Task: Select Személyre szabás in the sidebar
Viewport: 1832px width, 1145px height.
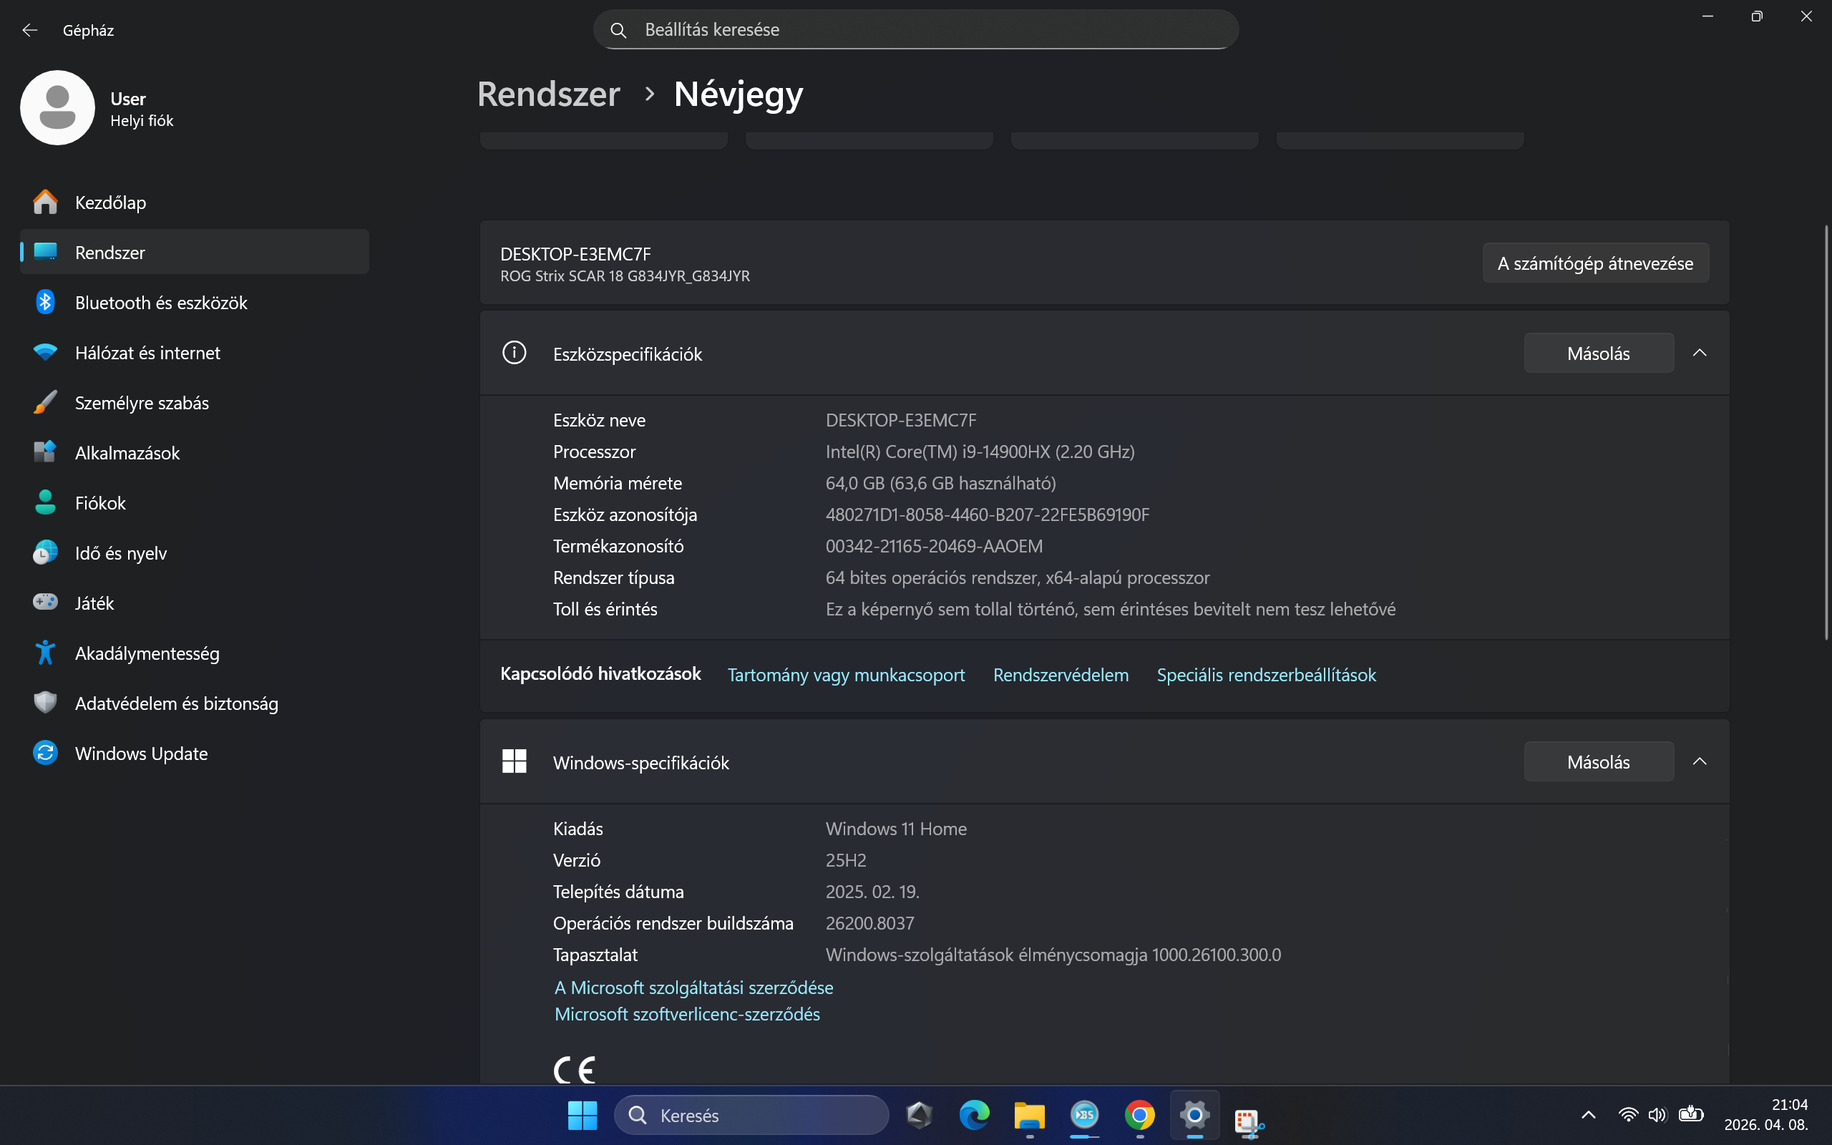Action: click(x=194, y=402)
